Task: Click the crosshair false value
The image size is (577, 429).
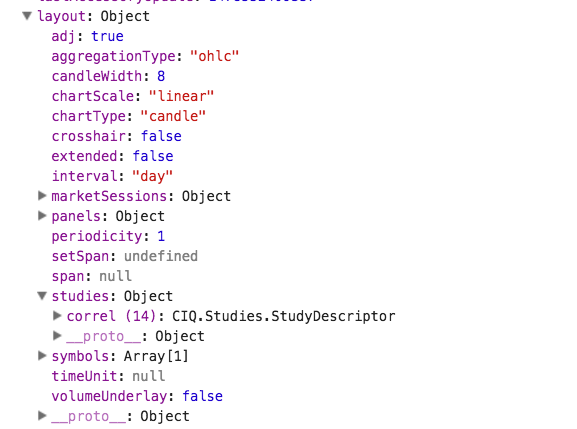Action: [161, 136]
